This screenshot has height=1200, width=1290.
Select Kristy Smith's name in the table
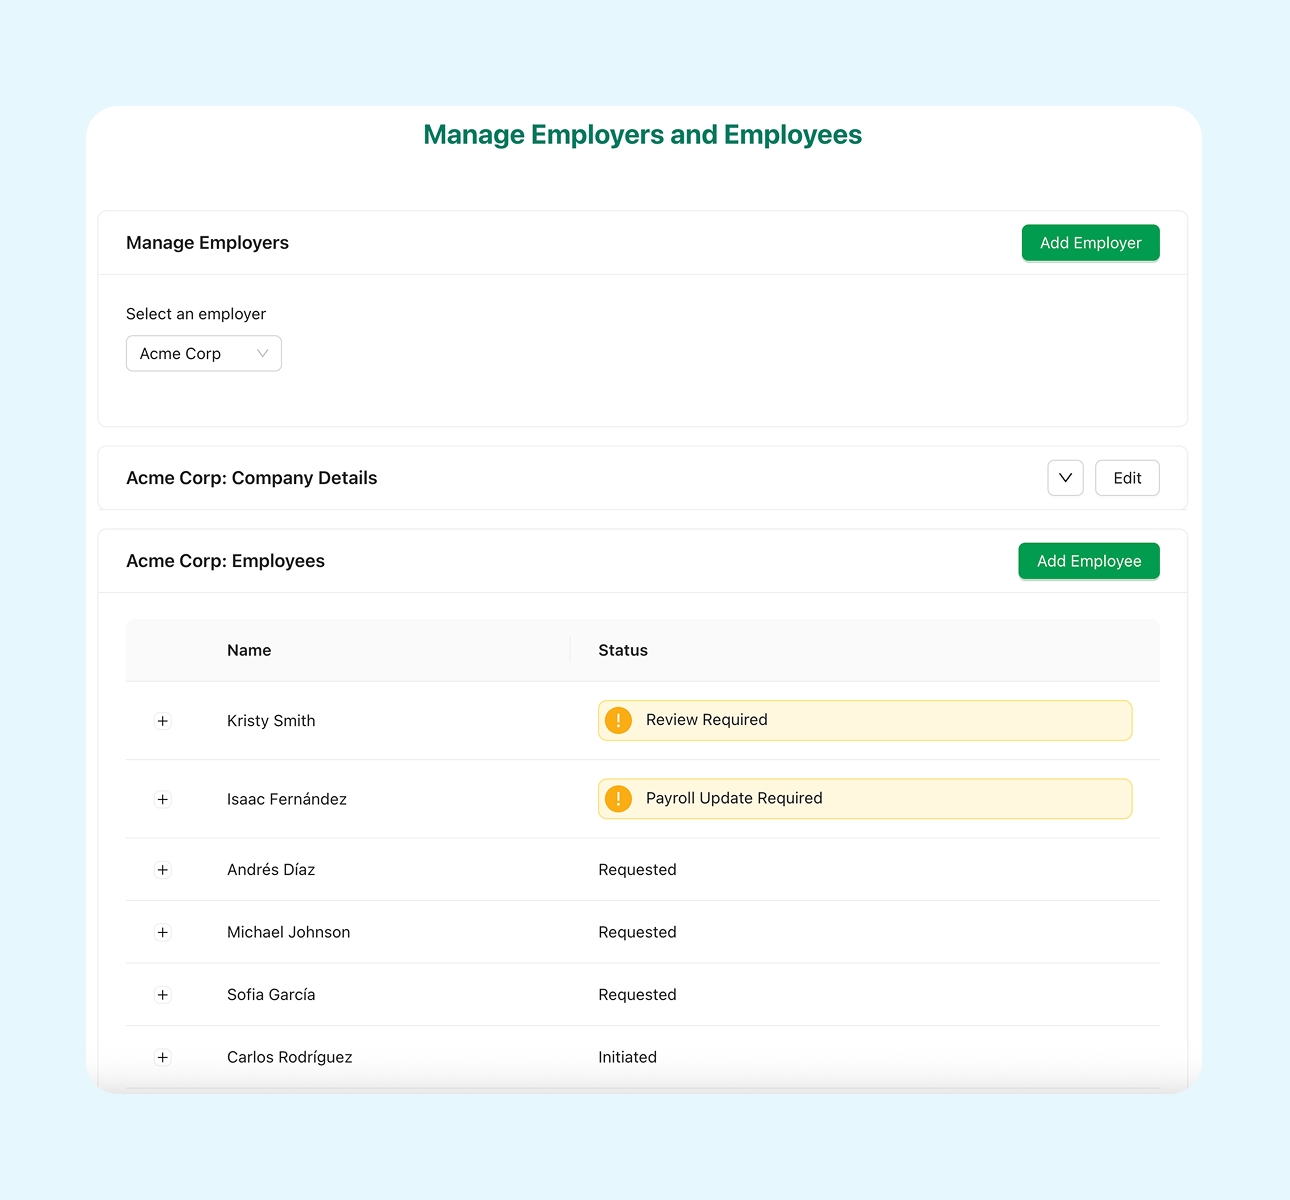[270, 720]
